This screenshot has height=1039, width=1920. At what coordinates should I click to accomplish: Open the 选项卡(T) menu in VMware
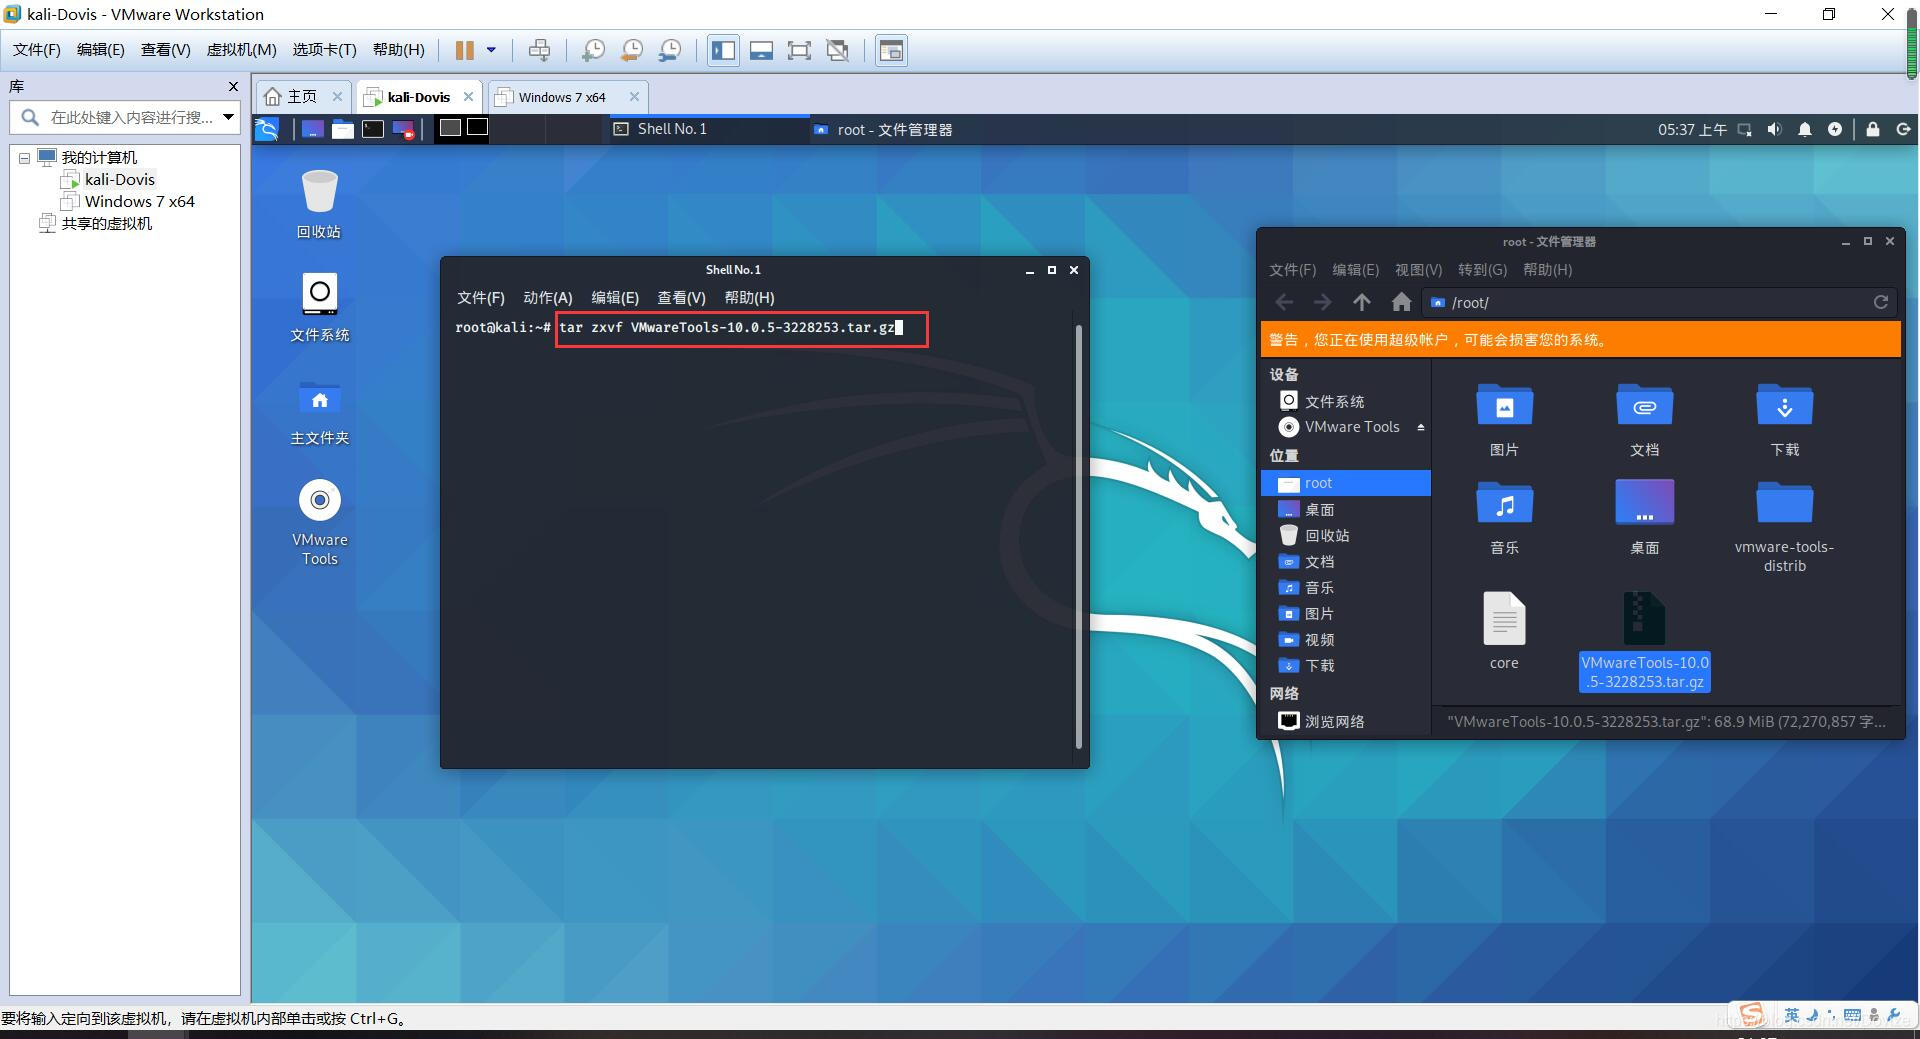(x=324, y=50)
